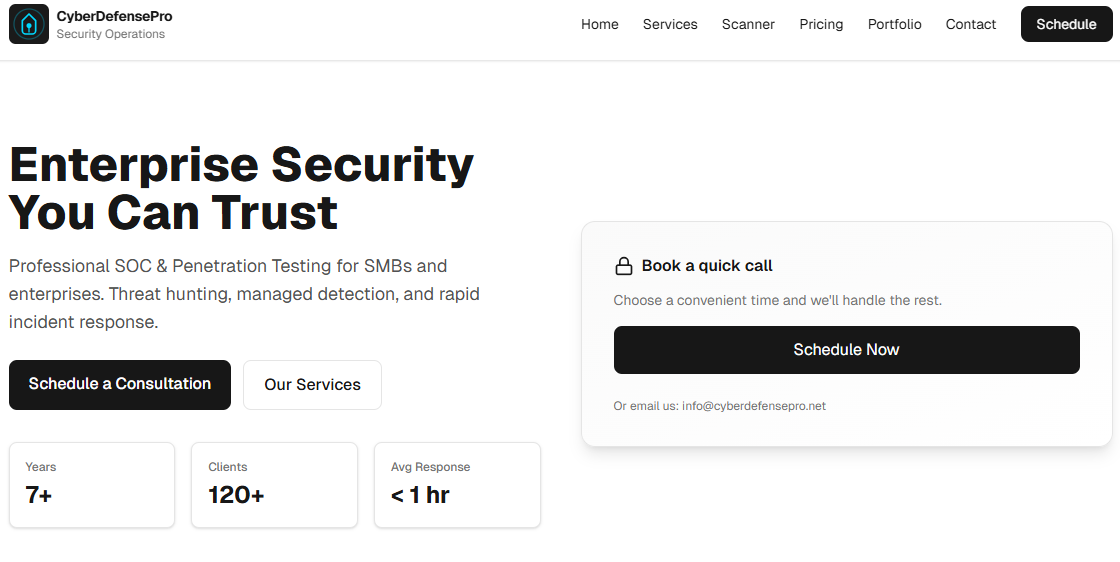
Task: Click the Enterprise Security You Can Trust heading
Action: click(242, 188)
